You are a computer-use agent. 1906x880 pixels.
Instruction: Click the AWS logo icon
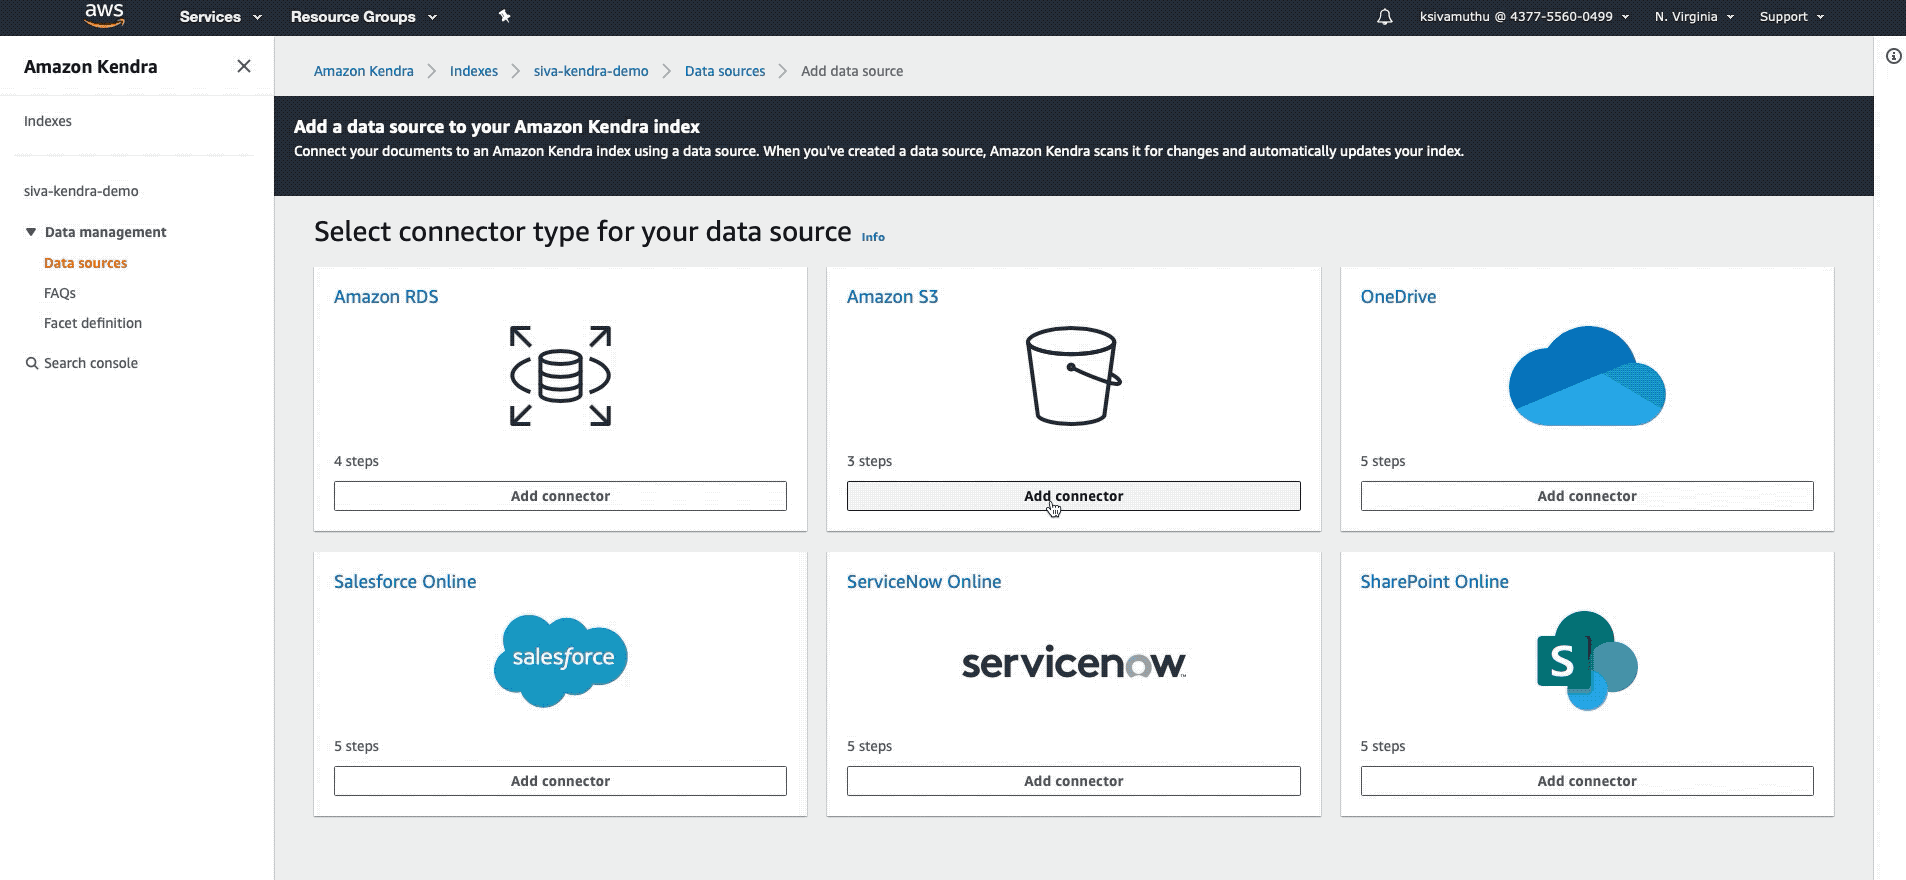[104, 15]
